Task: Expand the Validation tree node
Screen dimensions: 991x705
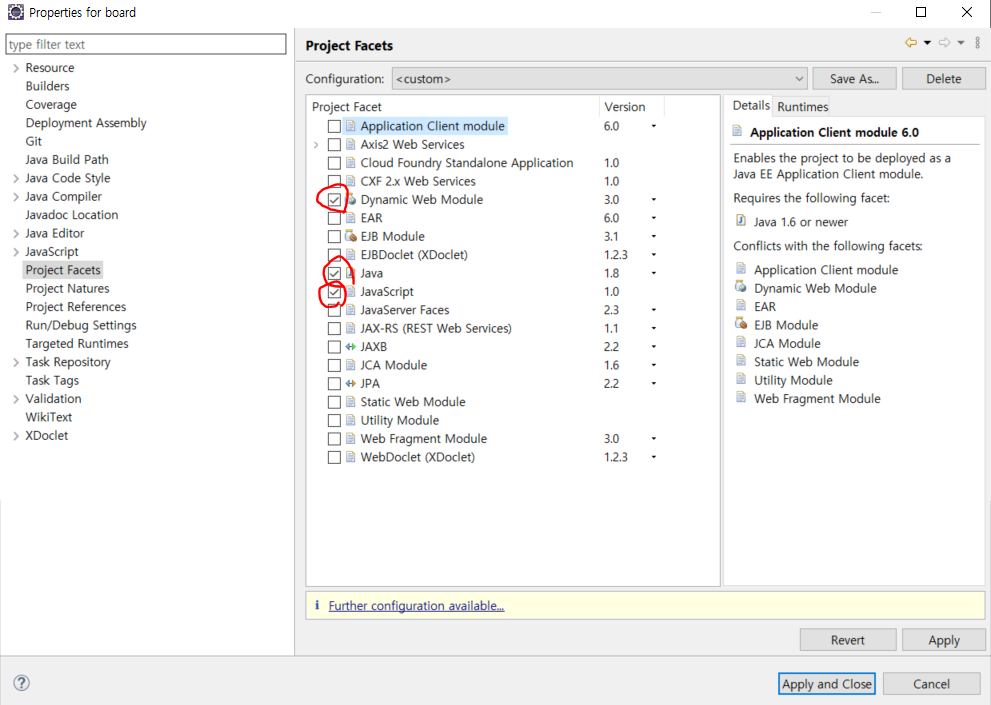Action: click(16, 400)
